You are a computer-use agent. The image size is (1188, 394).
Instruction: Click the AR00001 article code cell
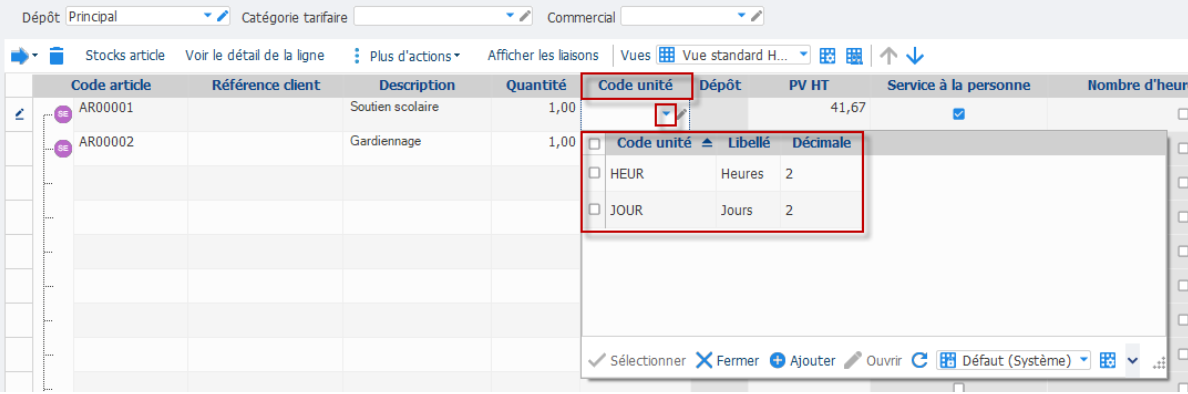130,114
